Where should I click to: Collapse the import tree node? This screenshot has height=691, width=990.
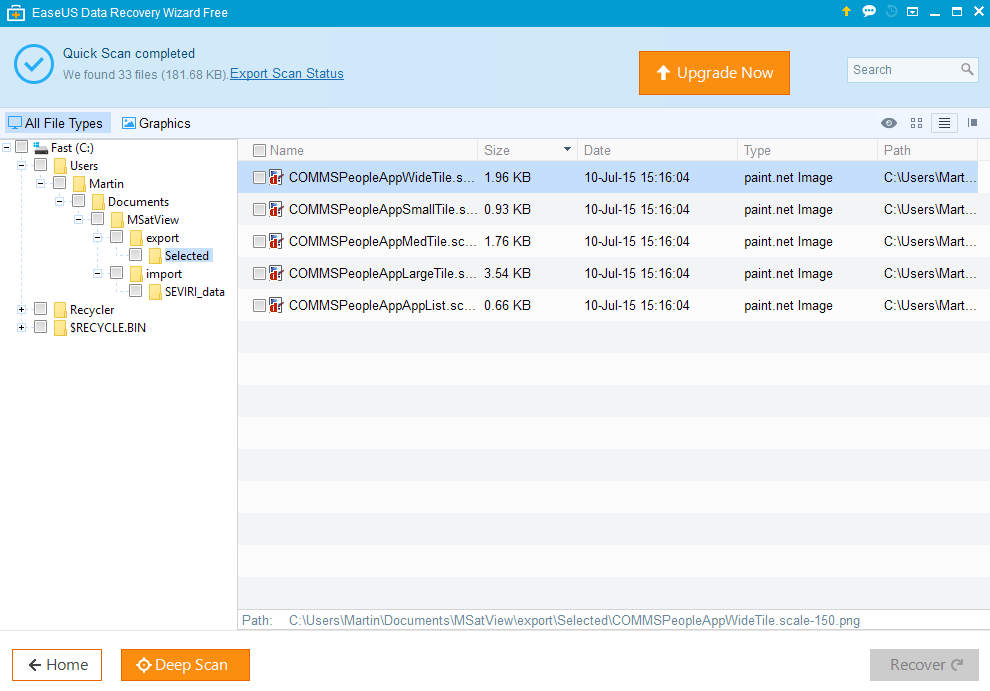click(x=97, y=273)
